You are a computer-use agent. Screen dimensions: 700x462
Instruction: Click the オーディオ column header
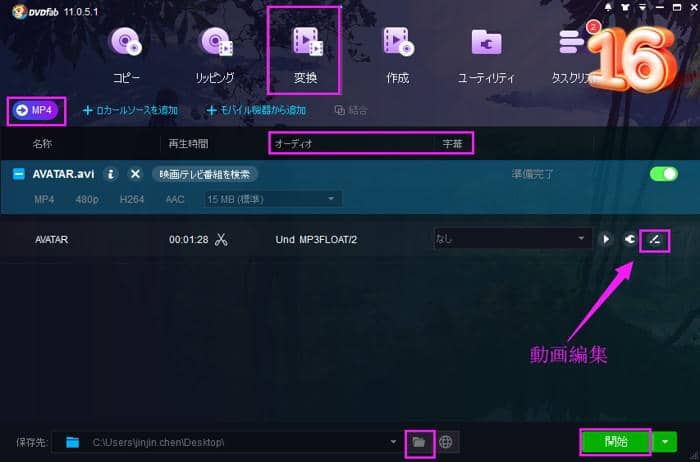pyautogui.click(x=293, y=144)
